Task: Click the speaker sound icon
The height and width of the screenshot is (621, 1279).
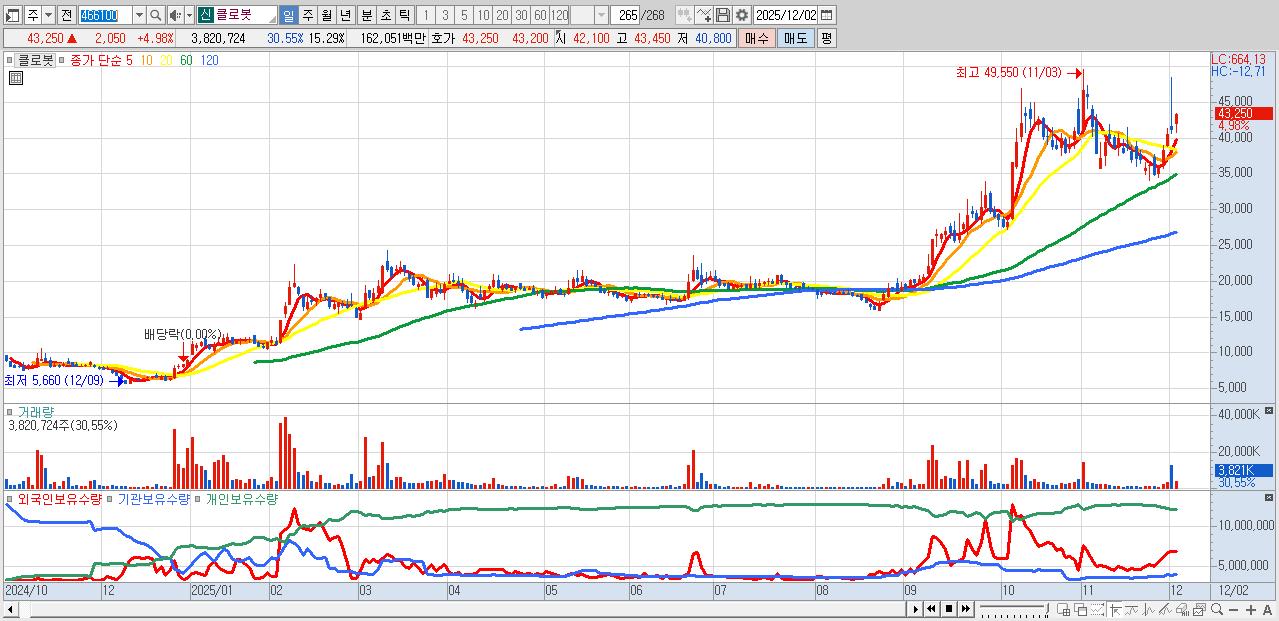Action: [x=174, y=15]
